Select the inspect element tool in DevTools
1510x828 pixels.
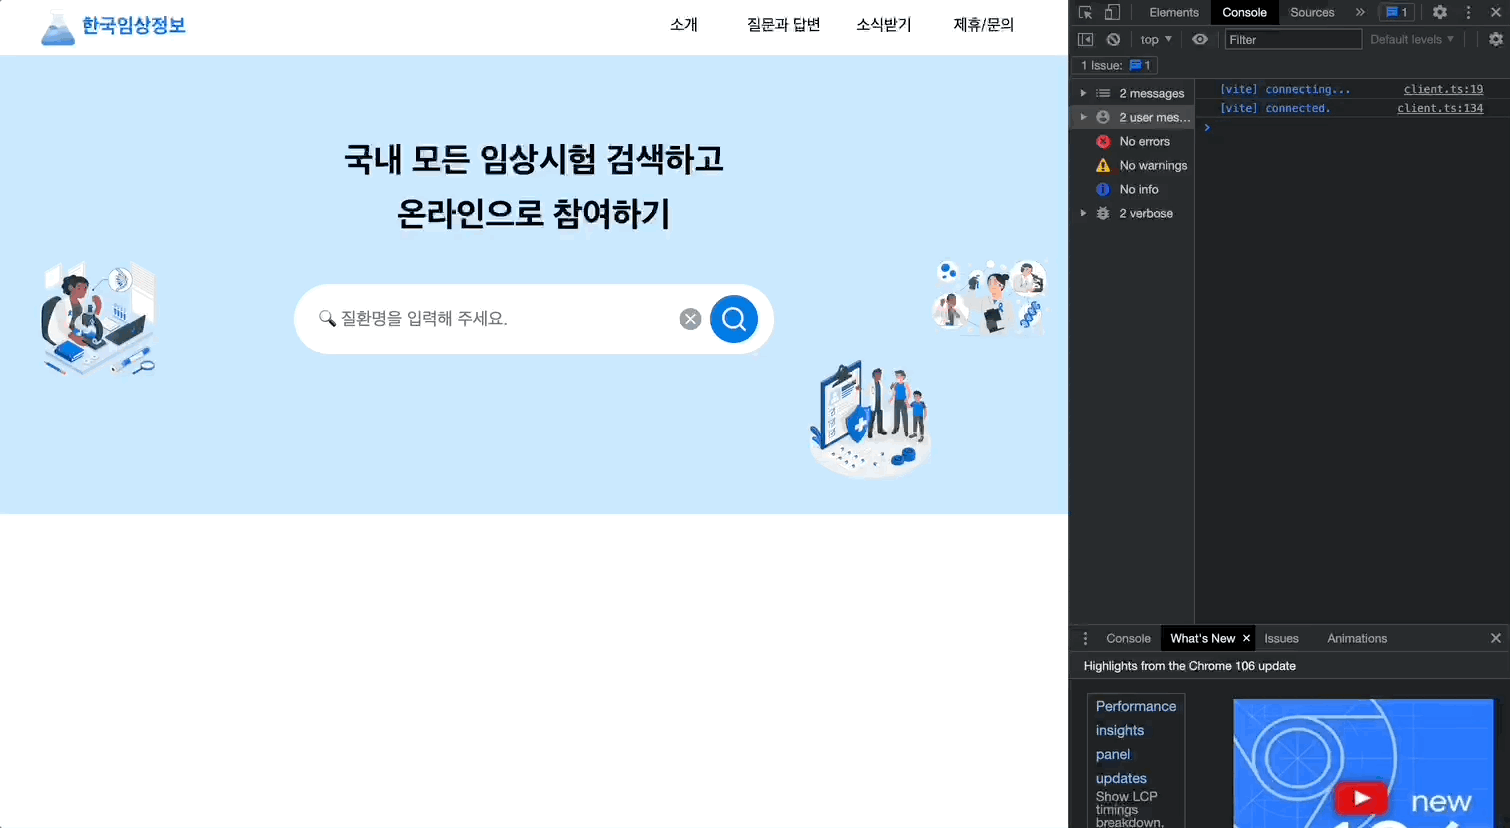tap(1084, 12)
